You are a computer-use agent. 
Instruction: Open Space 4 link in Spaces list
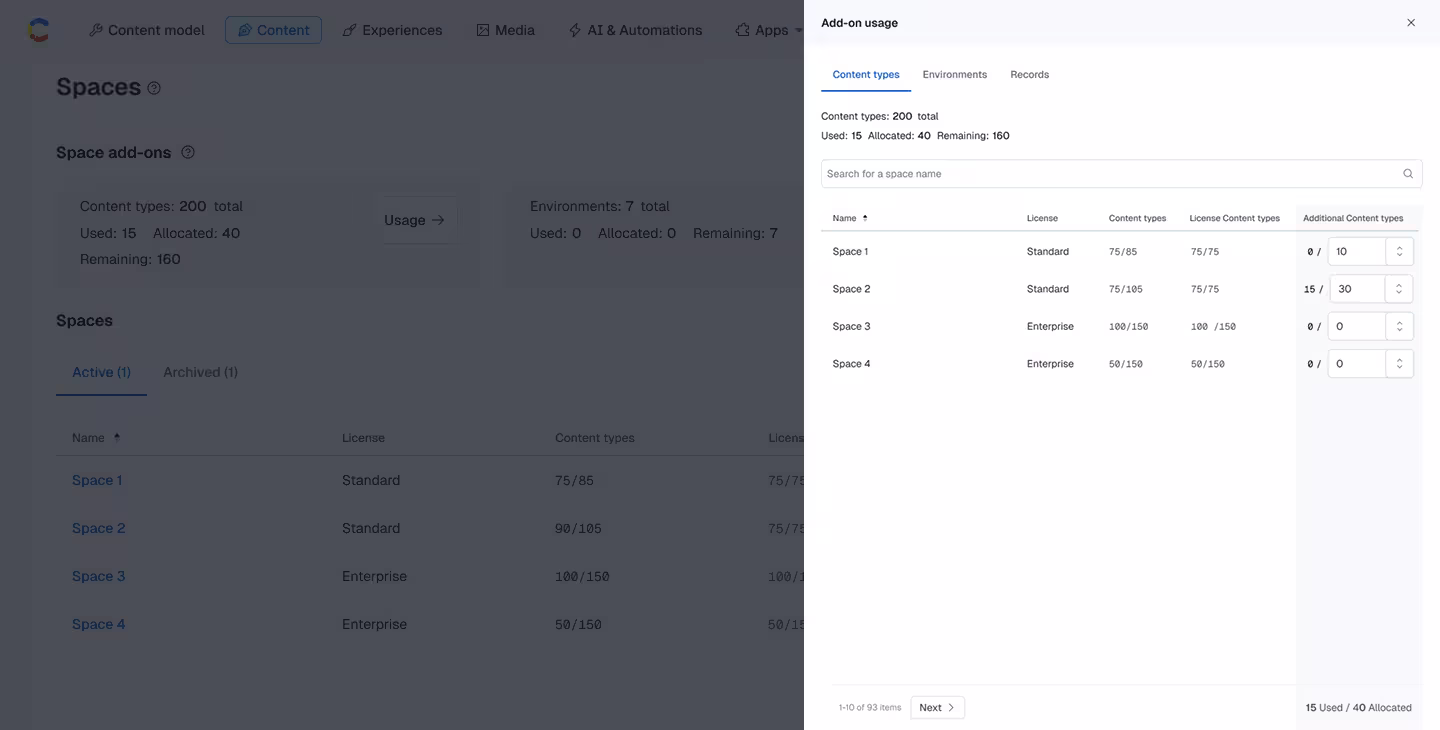pyautogui.click(x=99, y=624)
